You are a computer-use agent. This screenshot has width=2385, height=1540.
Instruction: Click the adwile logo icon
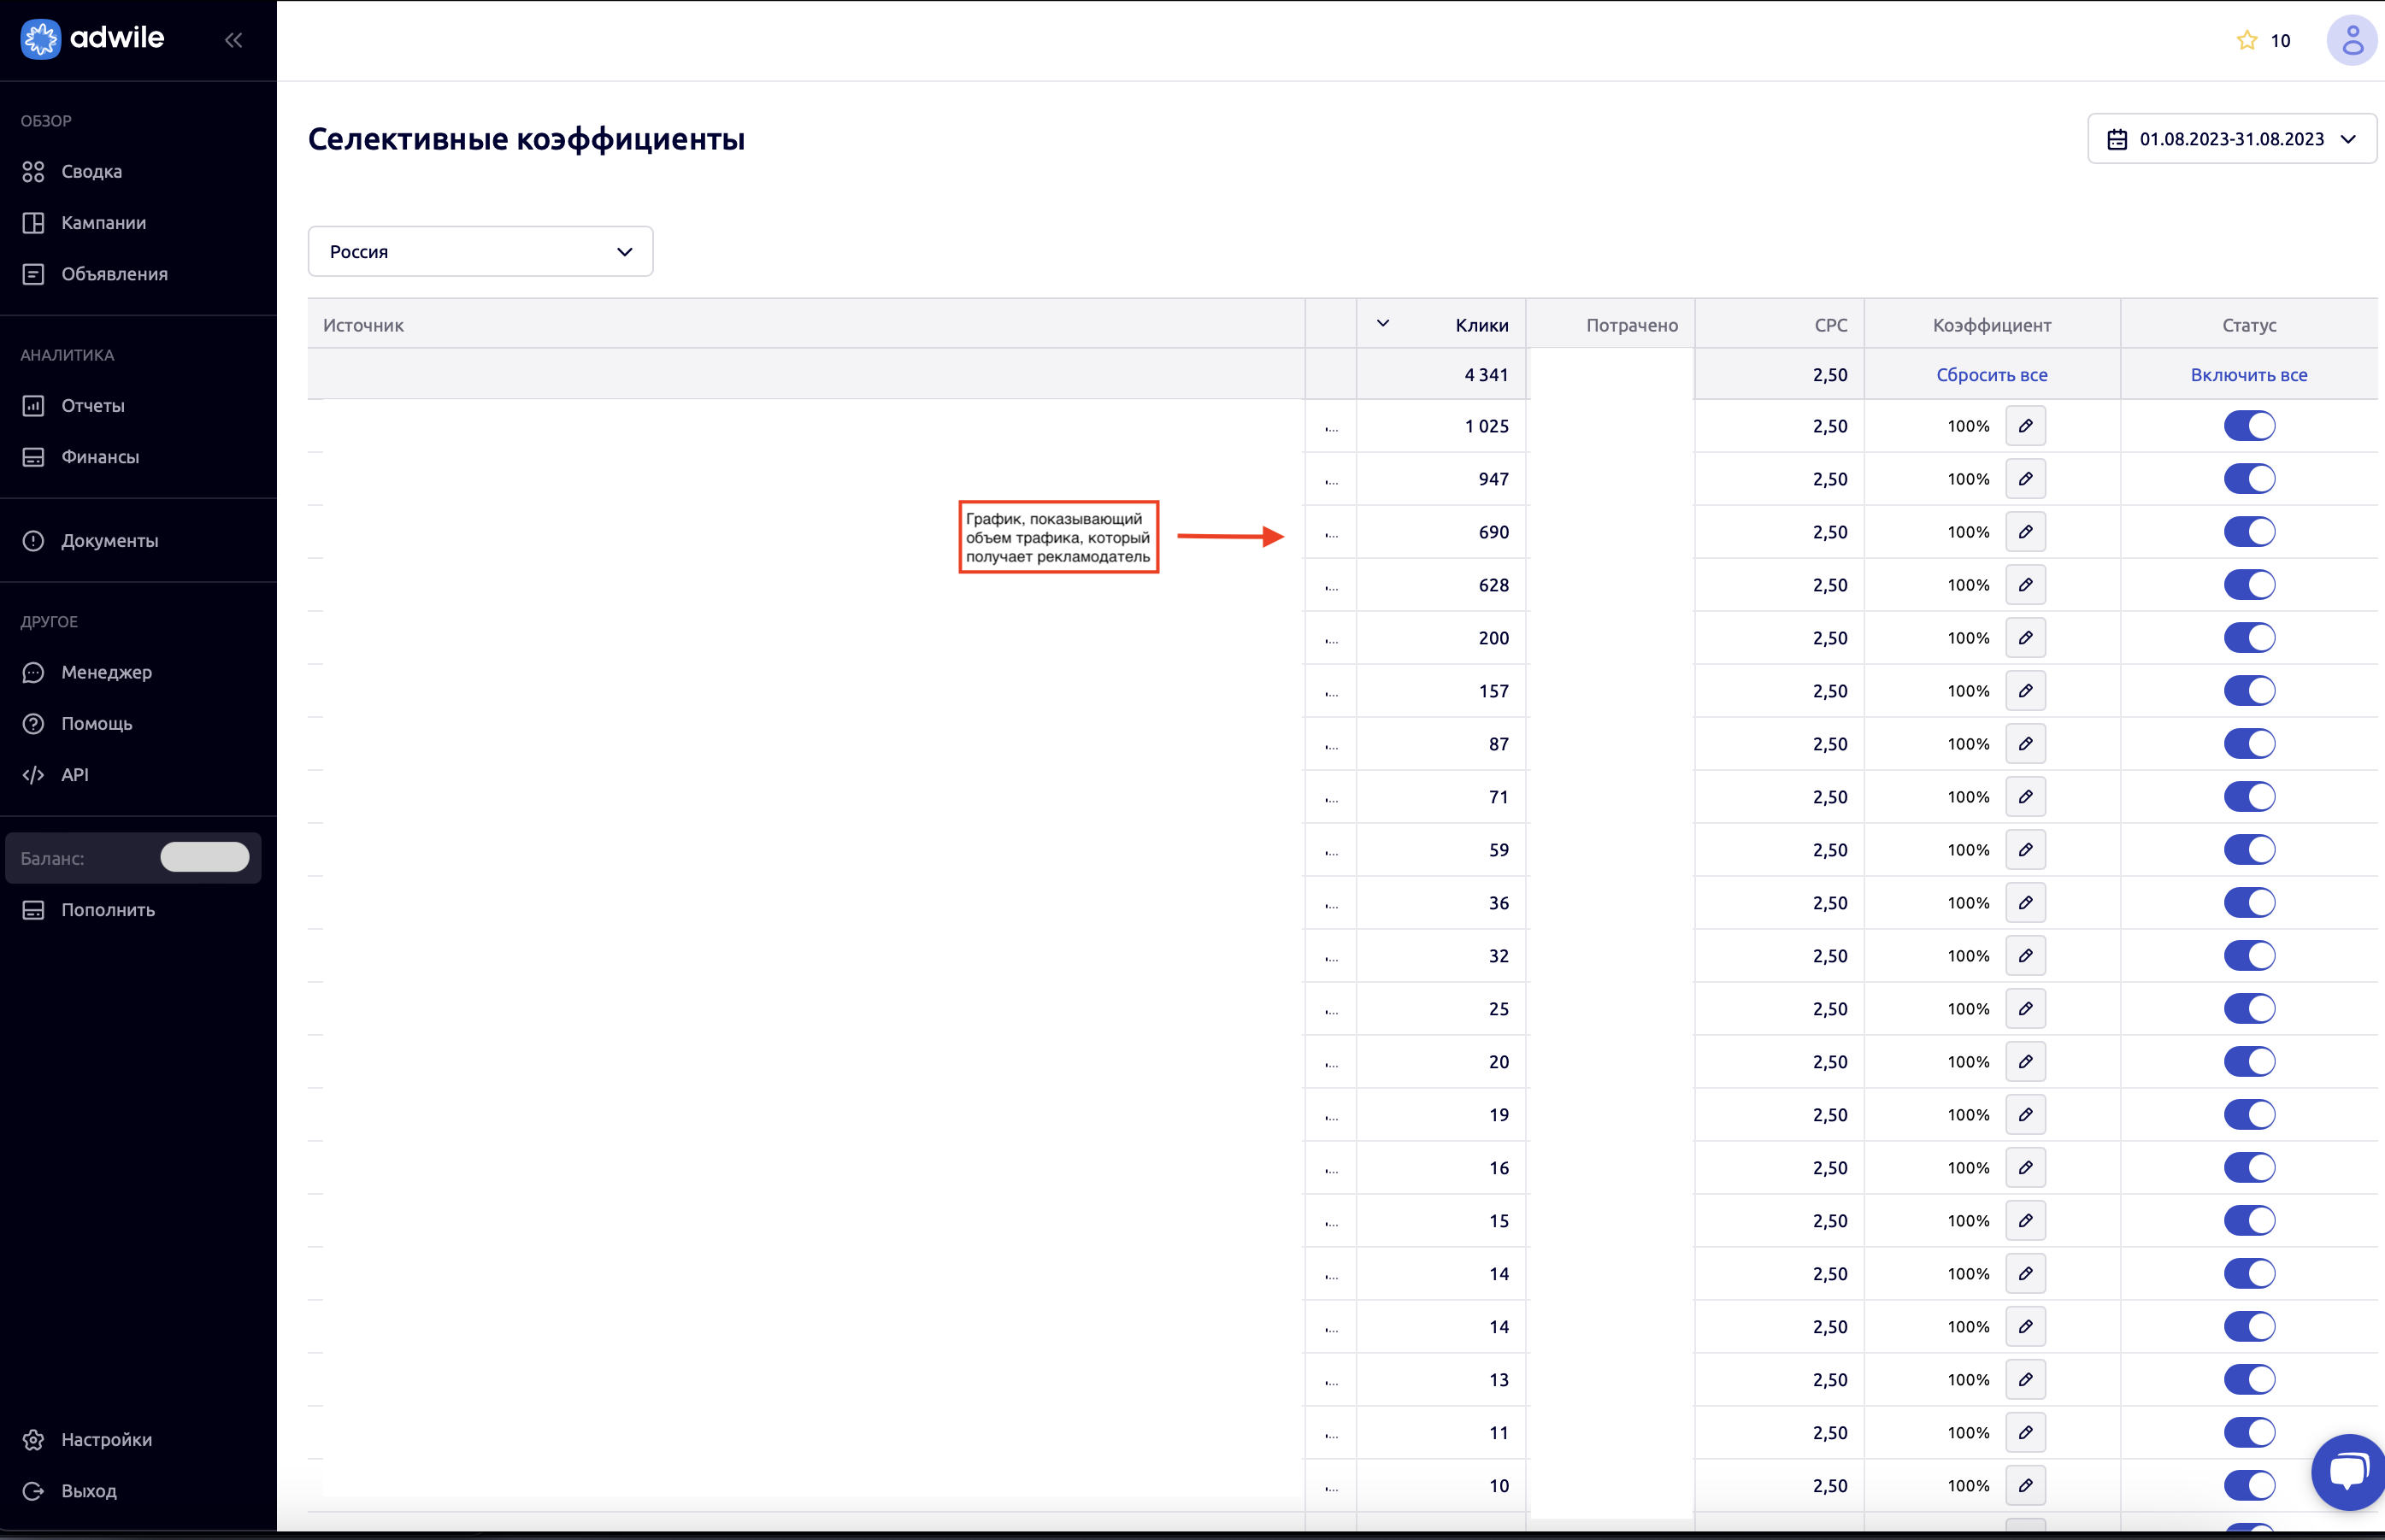tap(41, 39)
